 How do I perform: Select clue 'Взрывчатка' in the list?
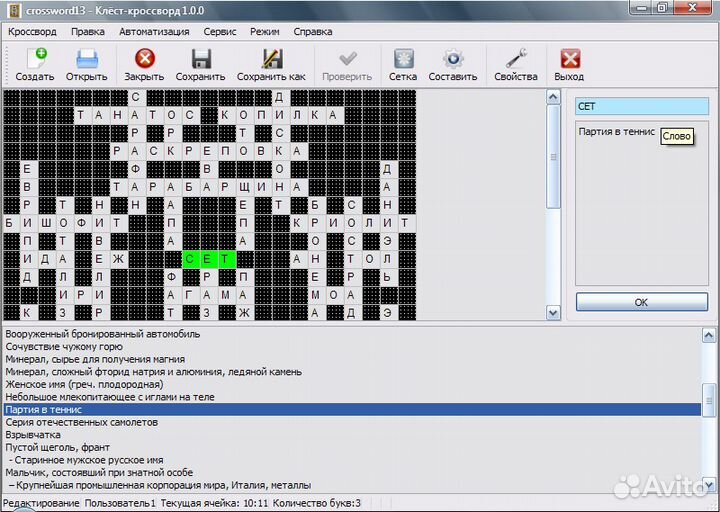pyautogui.click(x=33, y=435)
